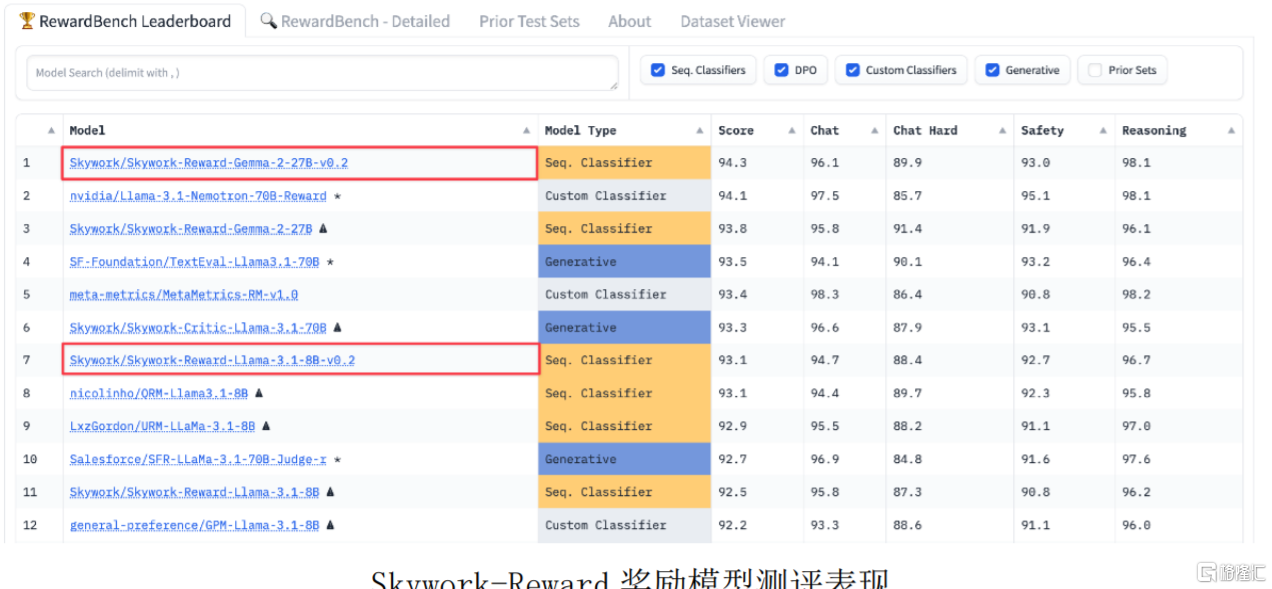Select the Score cell 92.2
The image size is (1272, 589).
click(x=757, y=525)
